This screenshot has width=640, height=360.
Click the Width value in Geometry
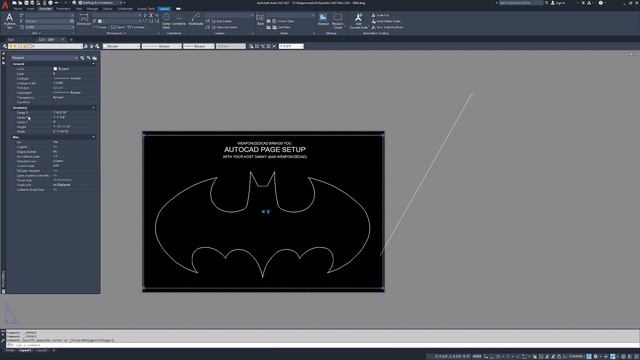pyautogui.click(x=61, y=131)
